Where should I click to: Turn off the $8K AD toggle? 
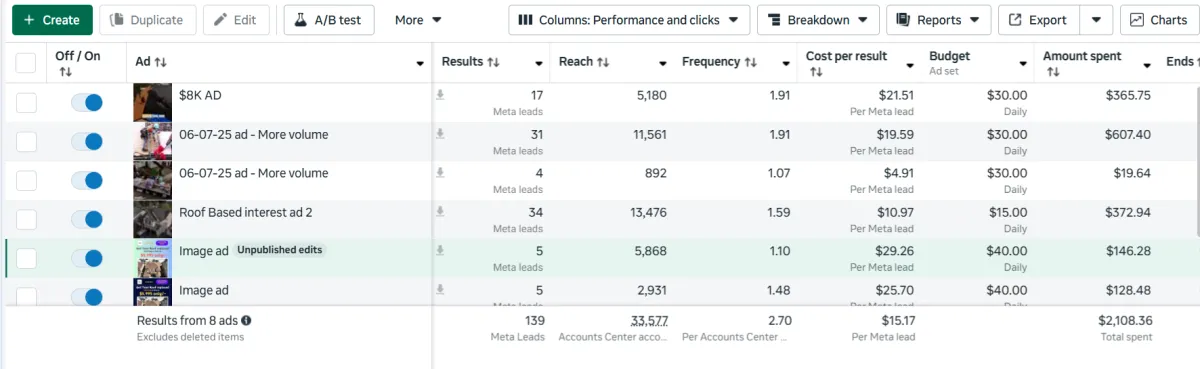(87, 103)
